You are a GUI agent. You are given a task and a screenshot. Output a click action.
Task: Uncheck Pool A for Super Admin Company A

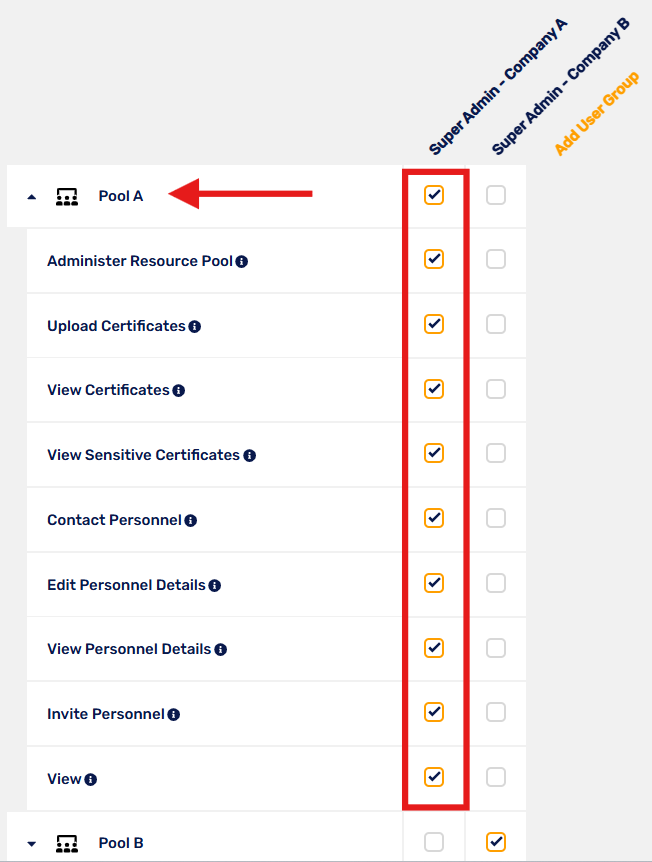click(x=434, y=195)
